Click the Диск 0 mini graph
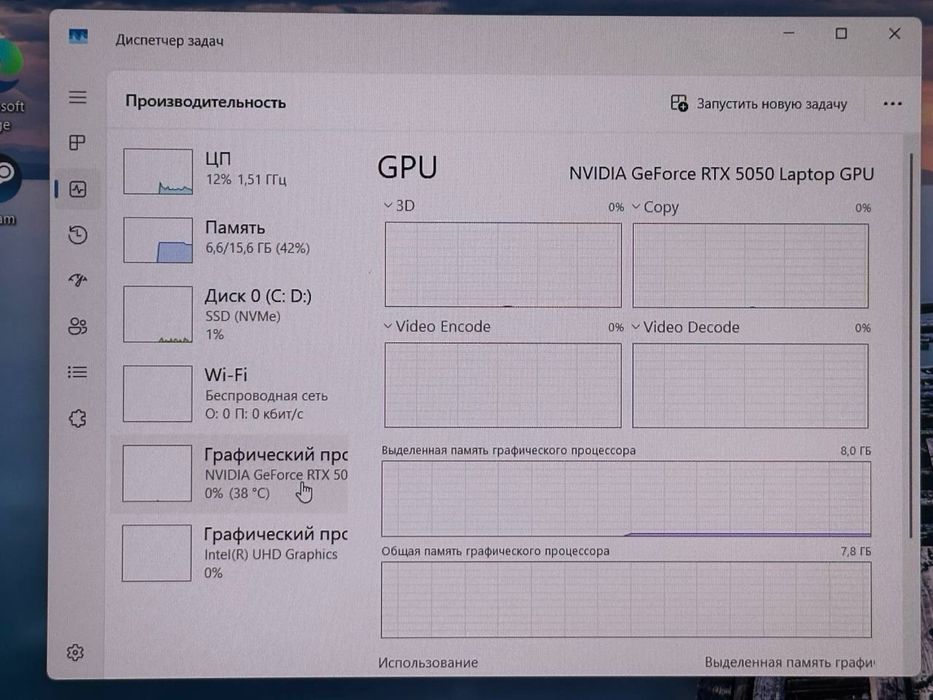This screenshot has width=933, height=700. (158, 314)
